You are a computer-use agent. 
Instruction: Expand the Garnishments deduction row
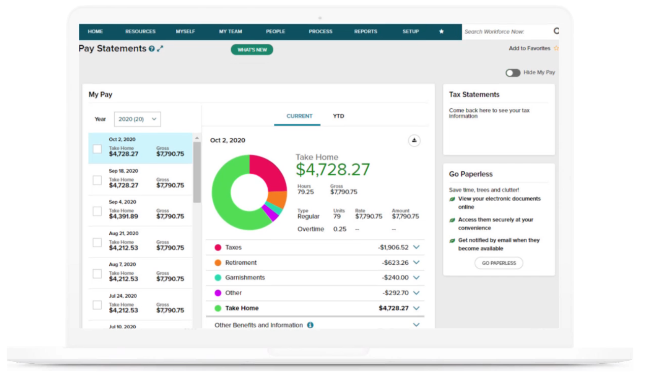(416, 278)
